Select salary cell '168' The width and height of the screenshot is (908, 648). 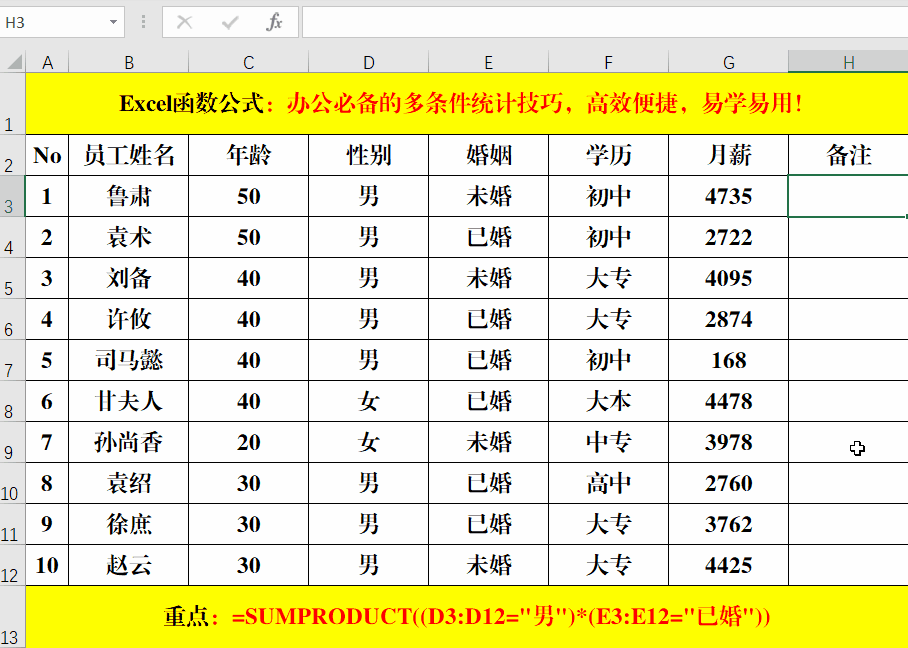[x=728, y=360]
